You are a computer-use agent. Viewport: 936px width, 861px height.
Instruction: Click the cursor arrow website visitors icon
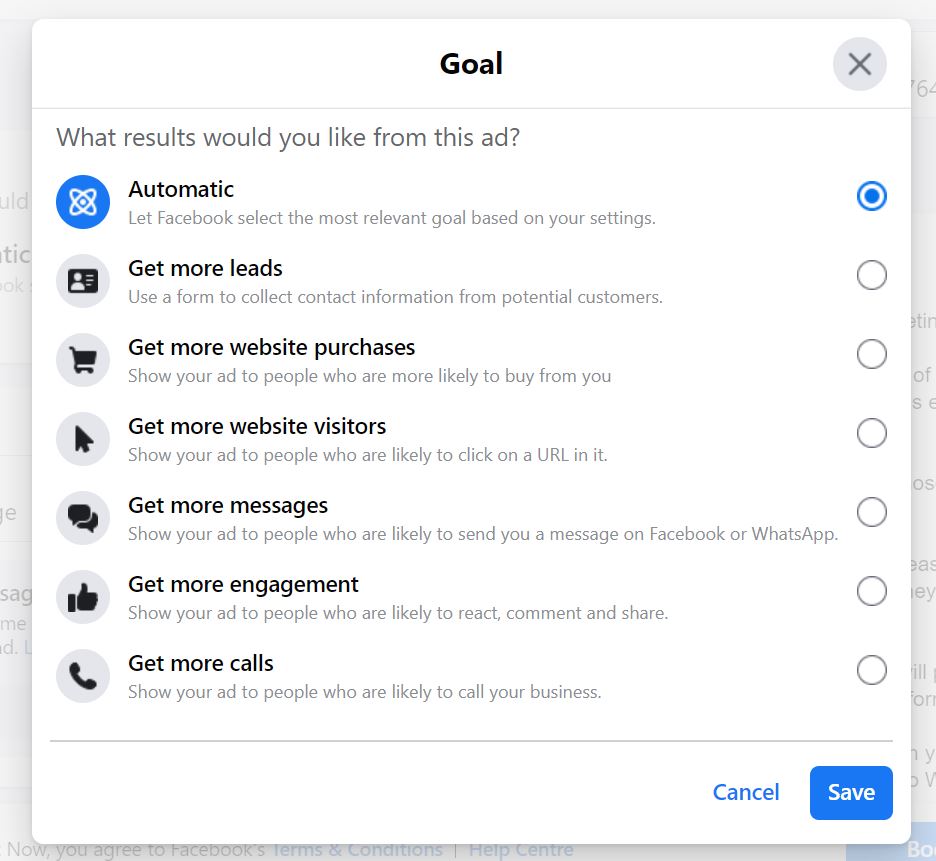click(x=83, y=439)
